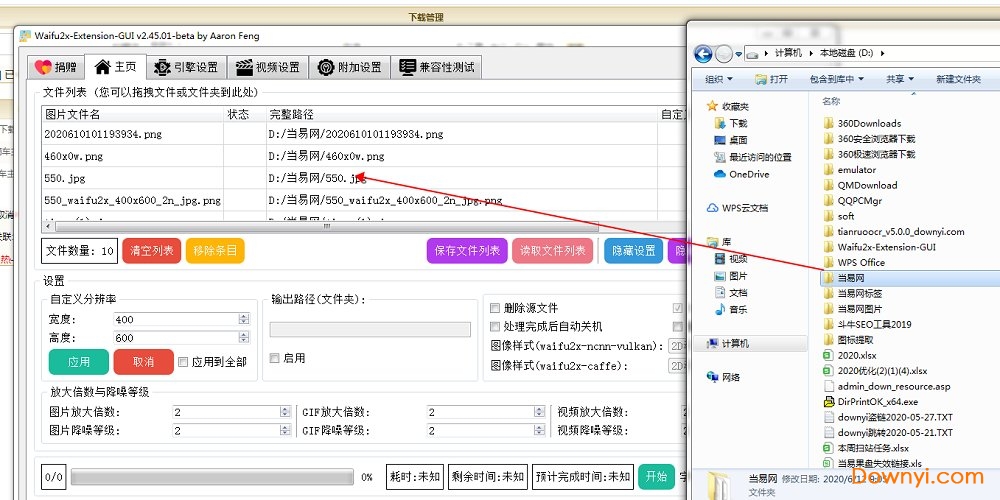Click the monitor icon on 兼容性测试 tab

(x=408, y=67)
